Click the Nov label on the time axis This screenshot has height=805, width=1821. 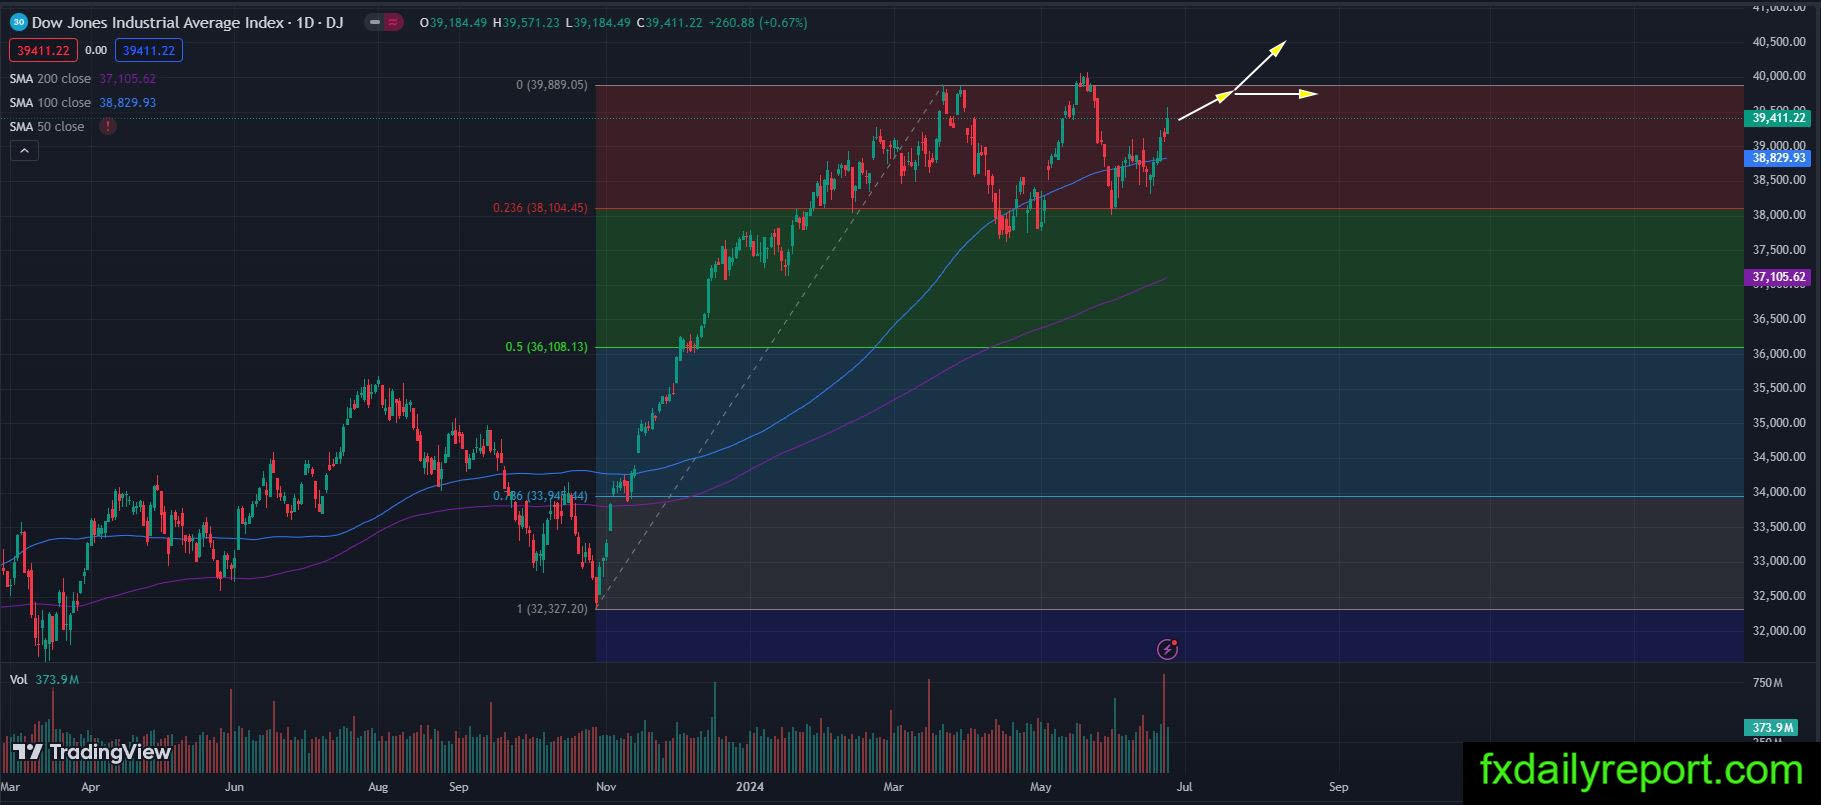tap(607, 787)
